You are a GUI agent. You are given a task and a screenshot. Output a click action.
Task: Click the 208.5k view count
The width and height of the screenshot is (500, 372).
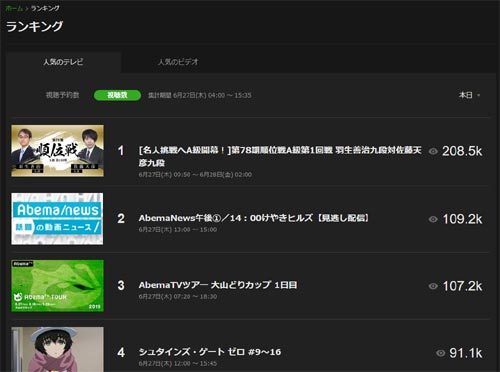pos(462,151)
